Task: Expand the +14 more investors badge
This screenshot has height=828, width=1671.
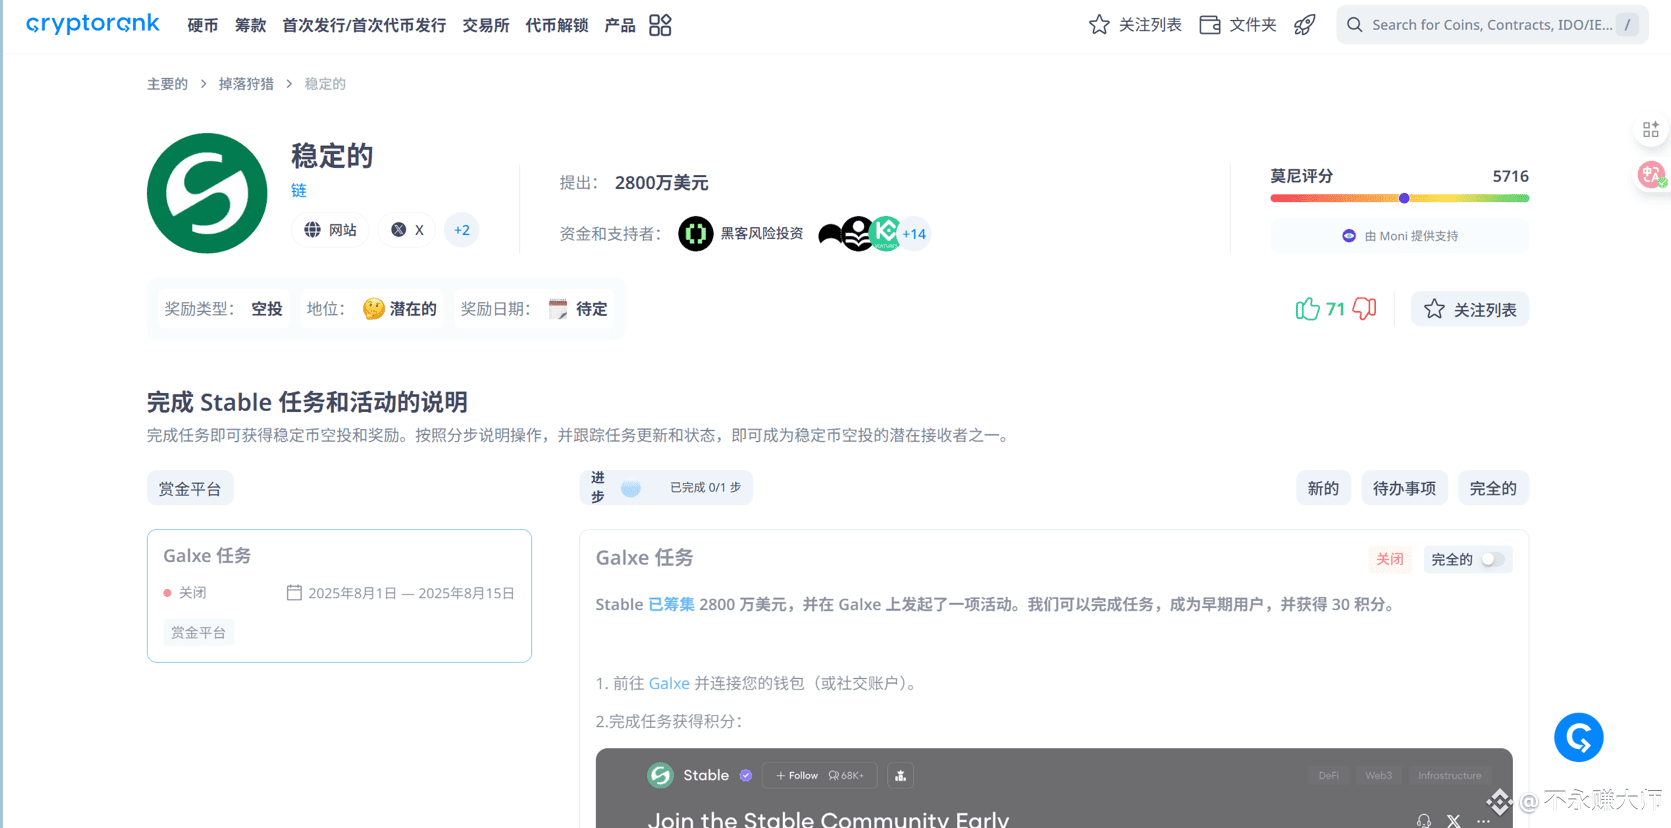Action: coord(914,234)
